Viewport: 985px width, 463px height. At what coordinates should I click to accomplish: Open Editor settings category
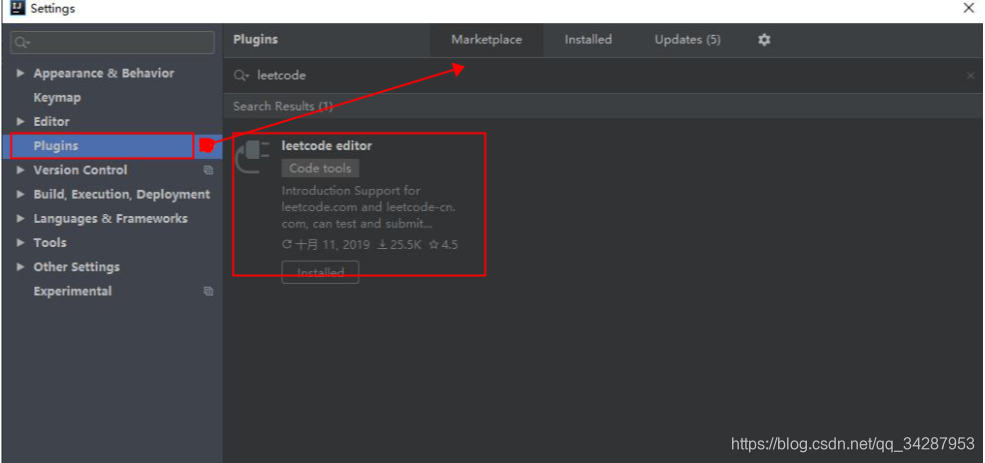(x=52, y=122)
